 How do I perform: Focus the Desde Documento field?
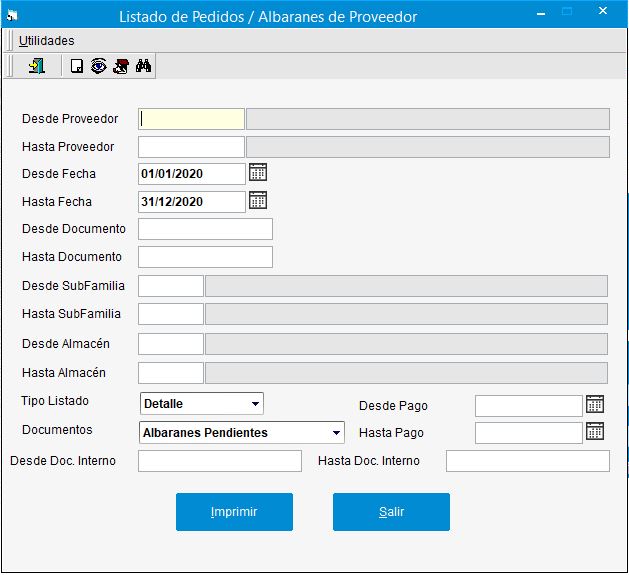205,229
